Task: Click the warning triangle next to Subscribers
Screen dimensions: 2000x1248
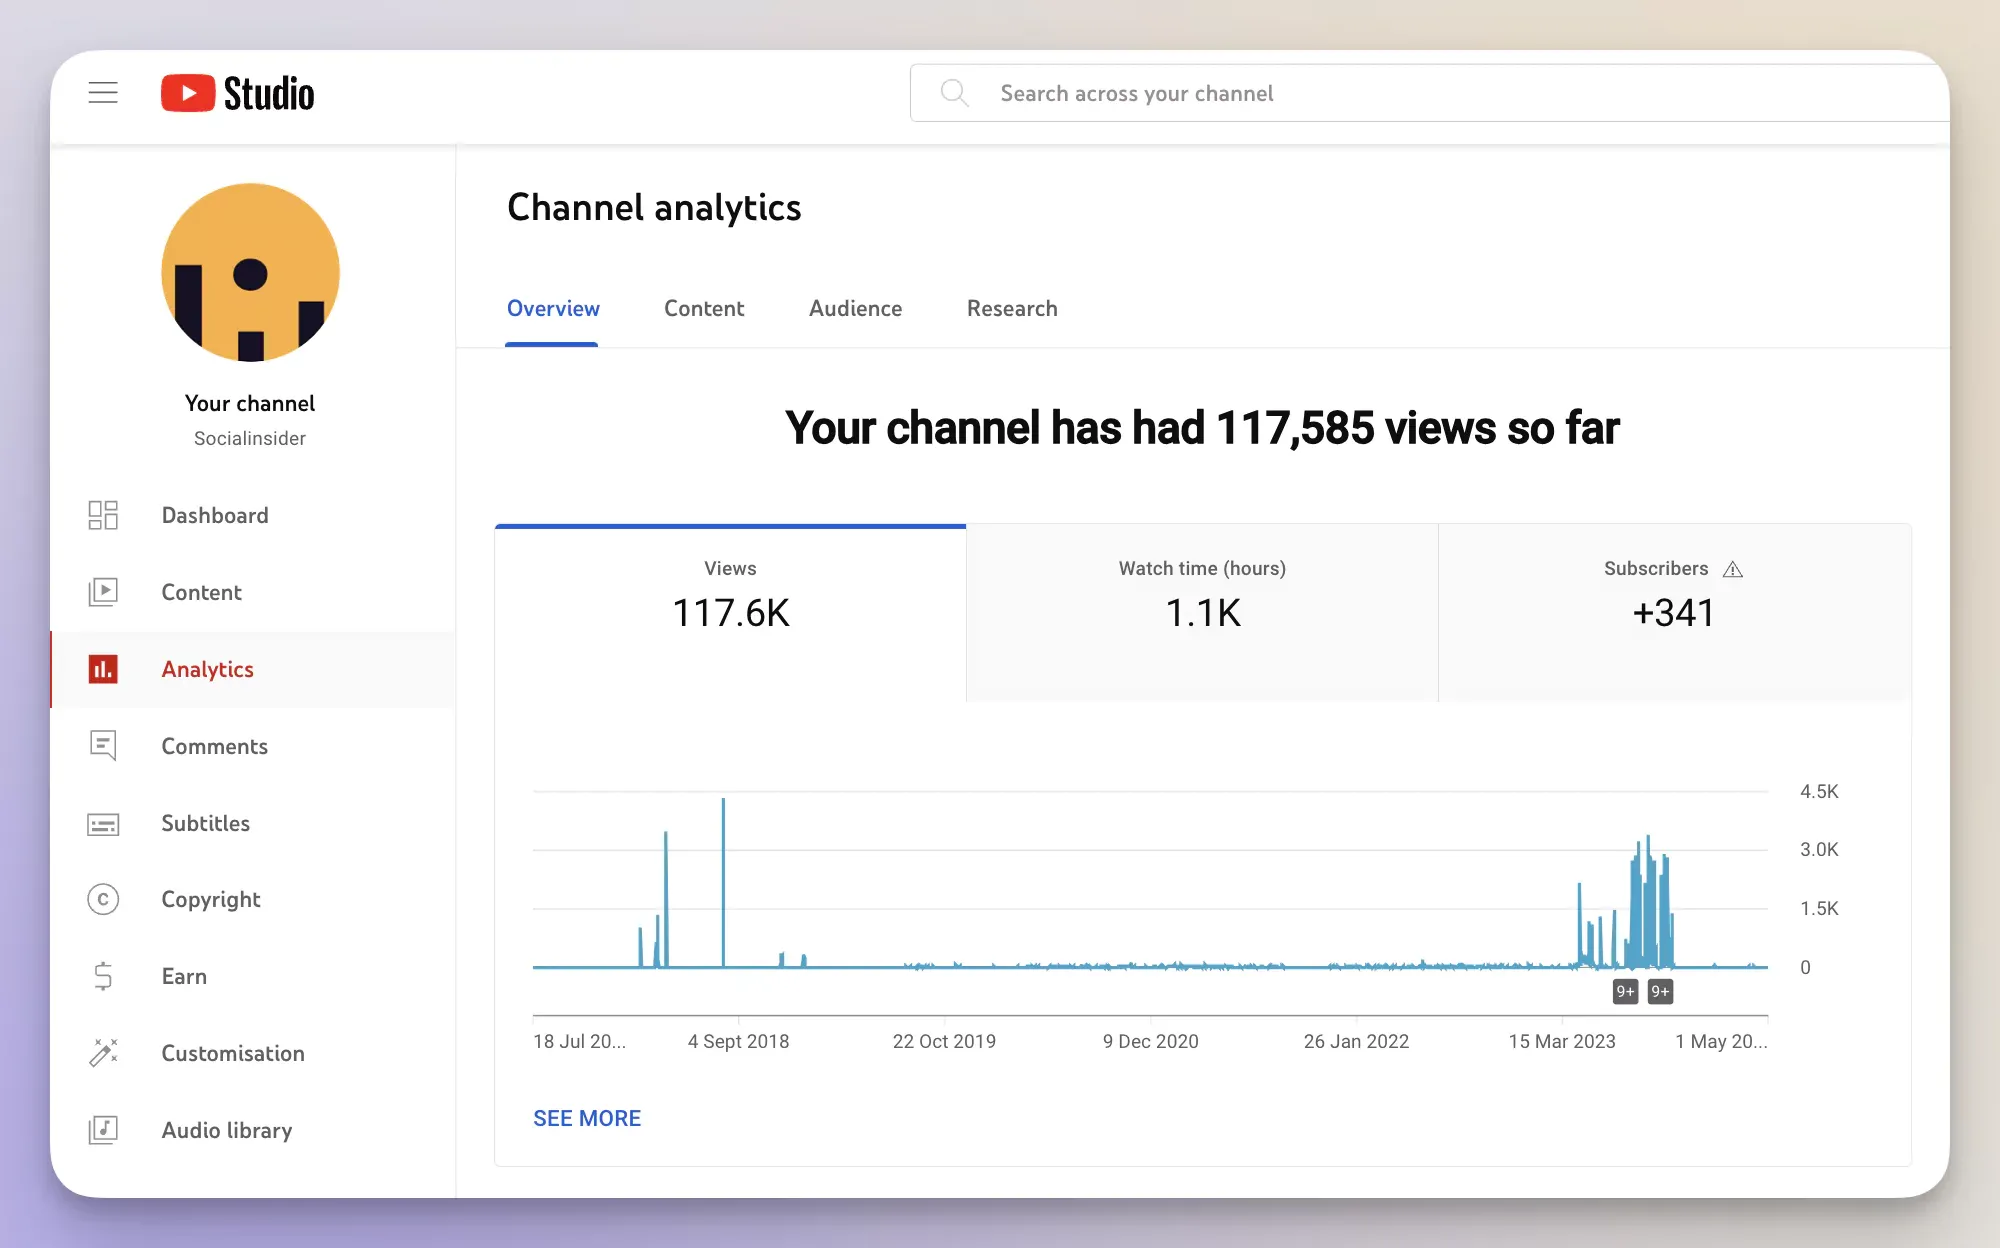Action: 1733,569
